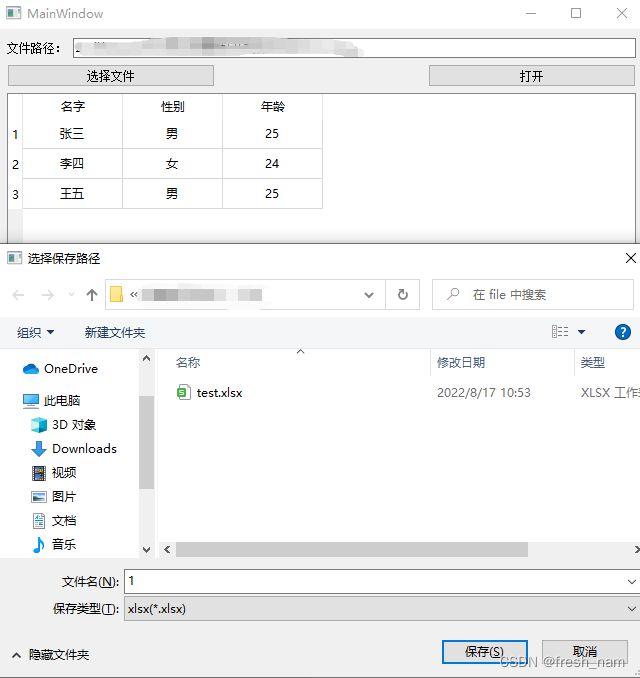Image resolution: width=640 pixels, height=678 pixels.
Task: Sort by 名称 column header
Action: click(188, 362)
